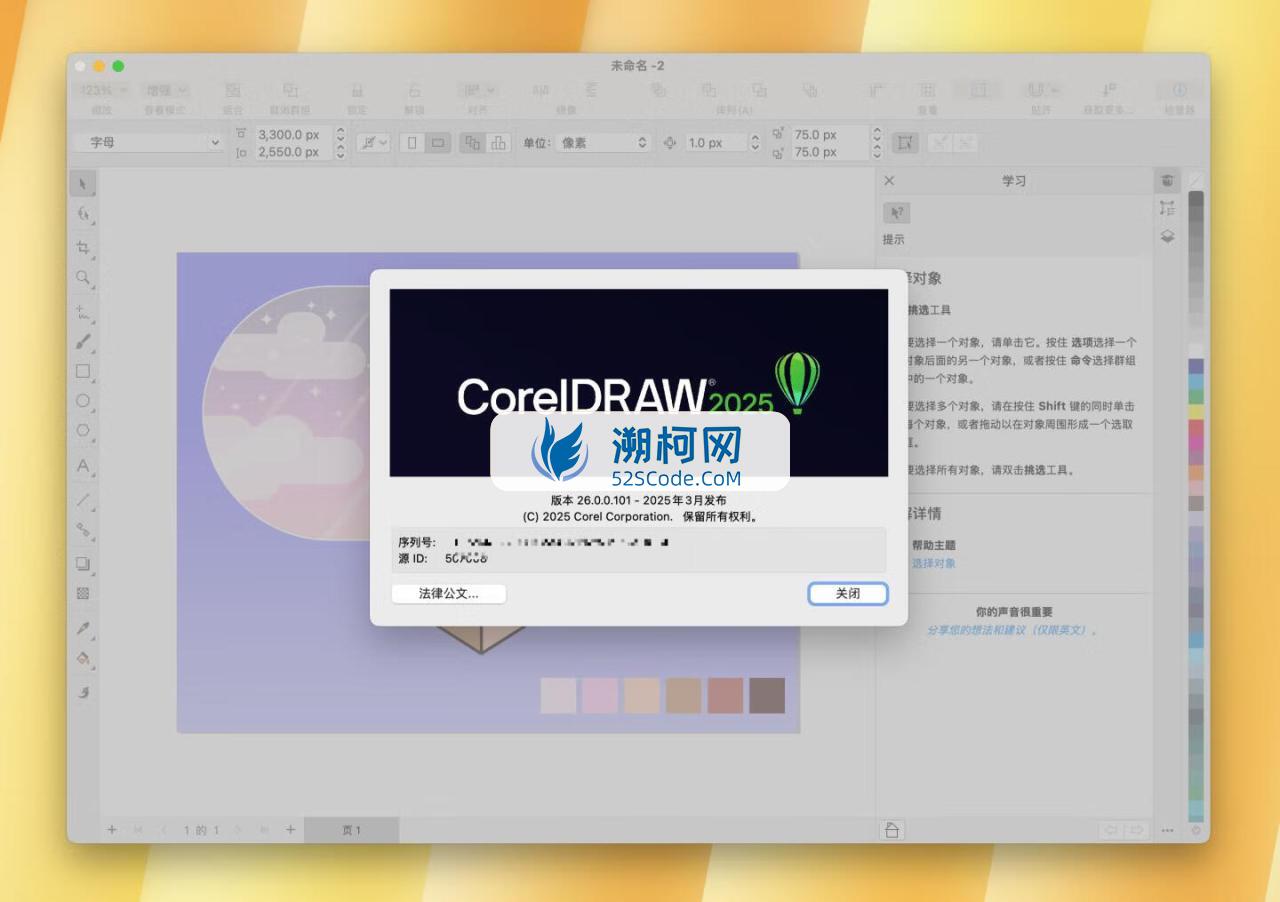1280x902 pixels.
Task: Set landscape page orientation
Action: point(437,142)
